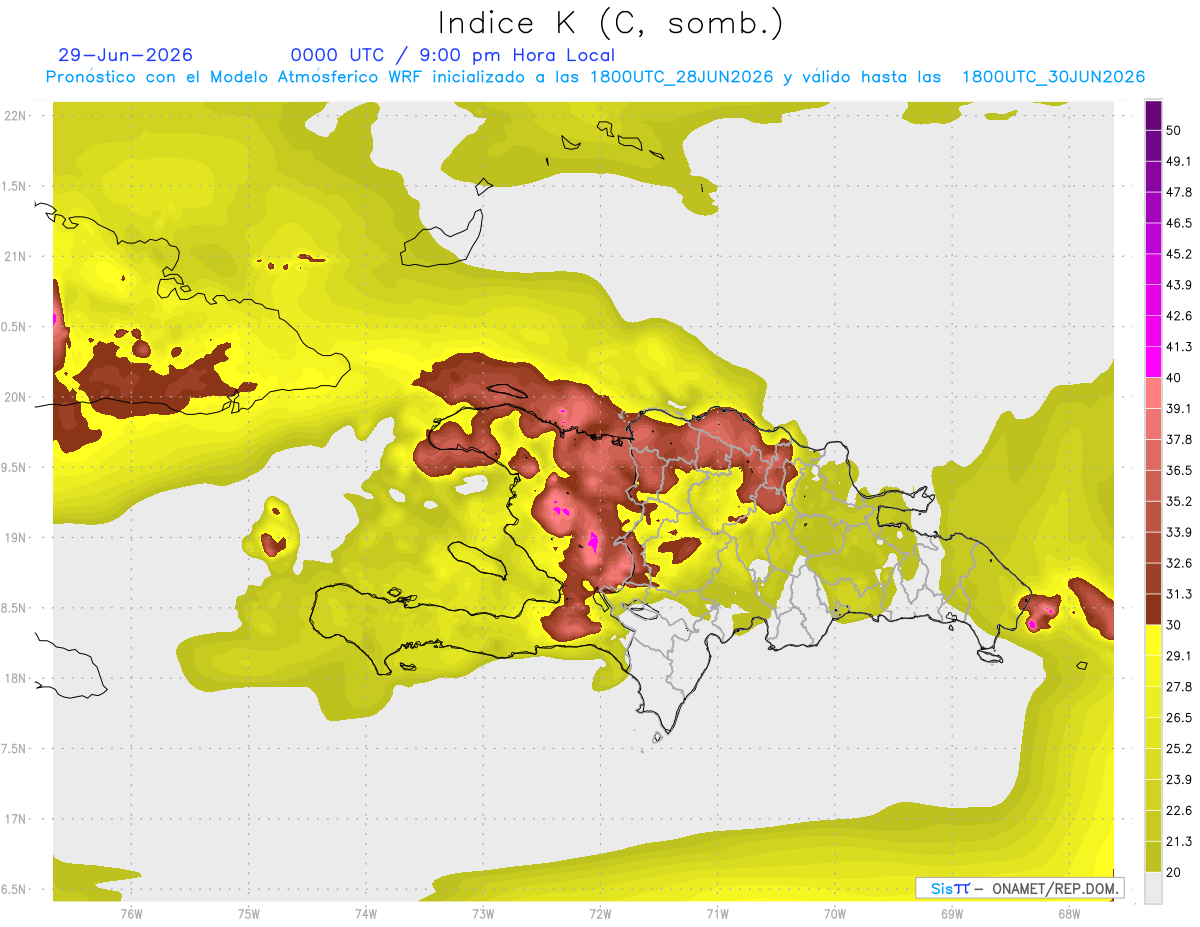This screenshot has width=1200, height=927.
Task: Click longitude label '68W'
Action: click(x=1069, y=913)
